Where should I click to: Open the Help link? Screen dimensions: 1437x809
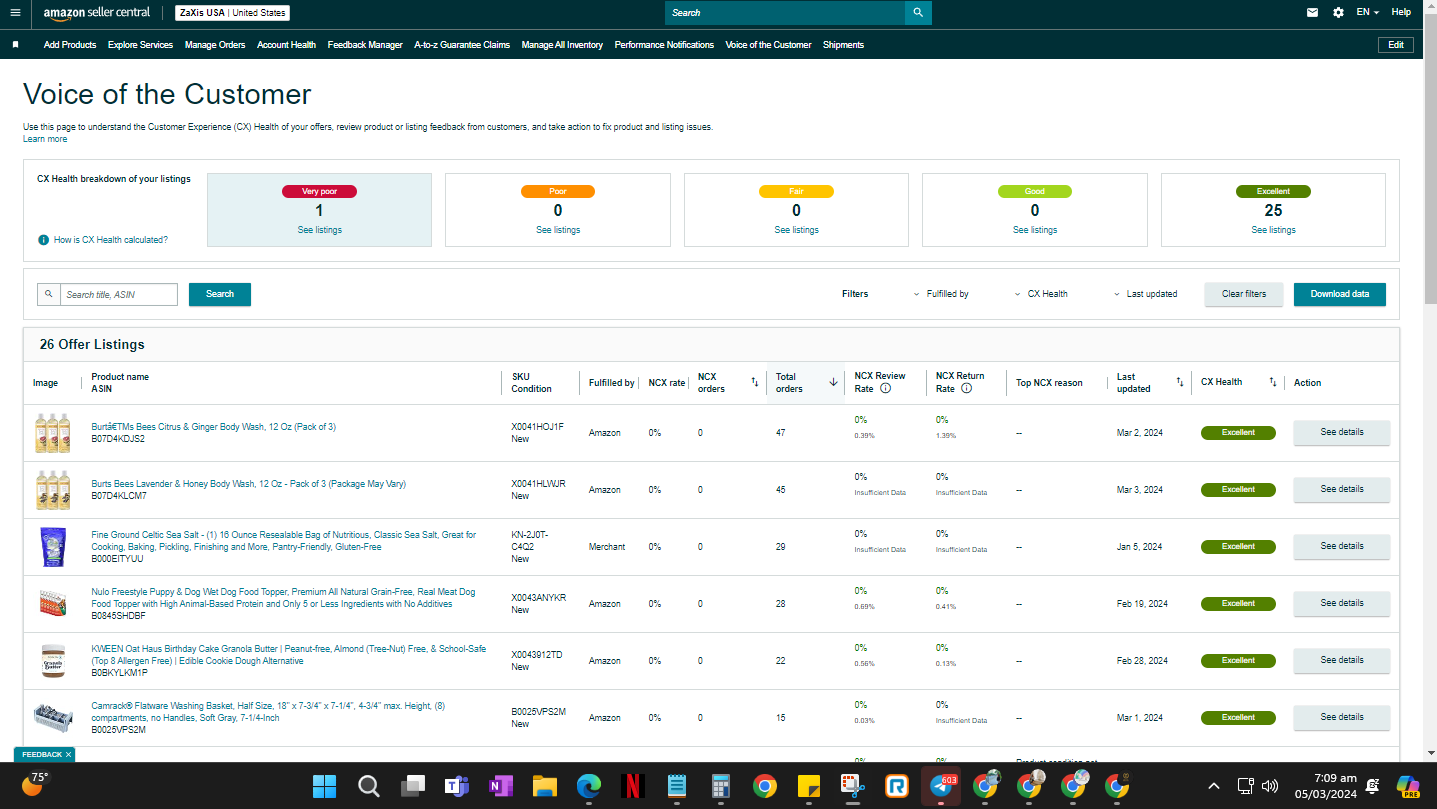pos(1401,13)
